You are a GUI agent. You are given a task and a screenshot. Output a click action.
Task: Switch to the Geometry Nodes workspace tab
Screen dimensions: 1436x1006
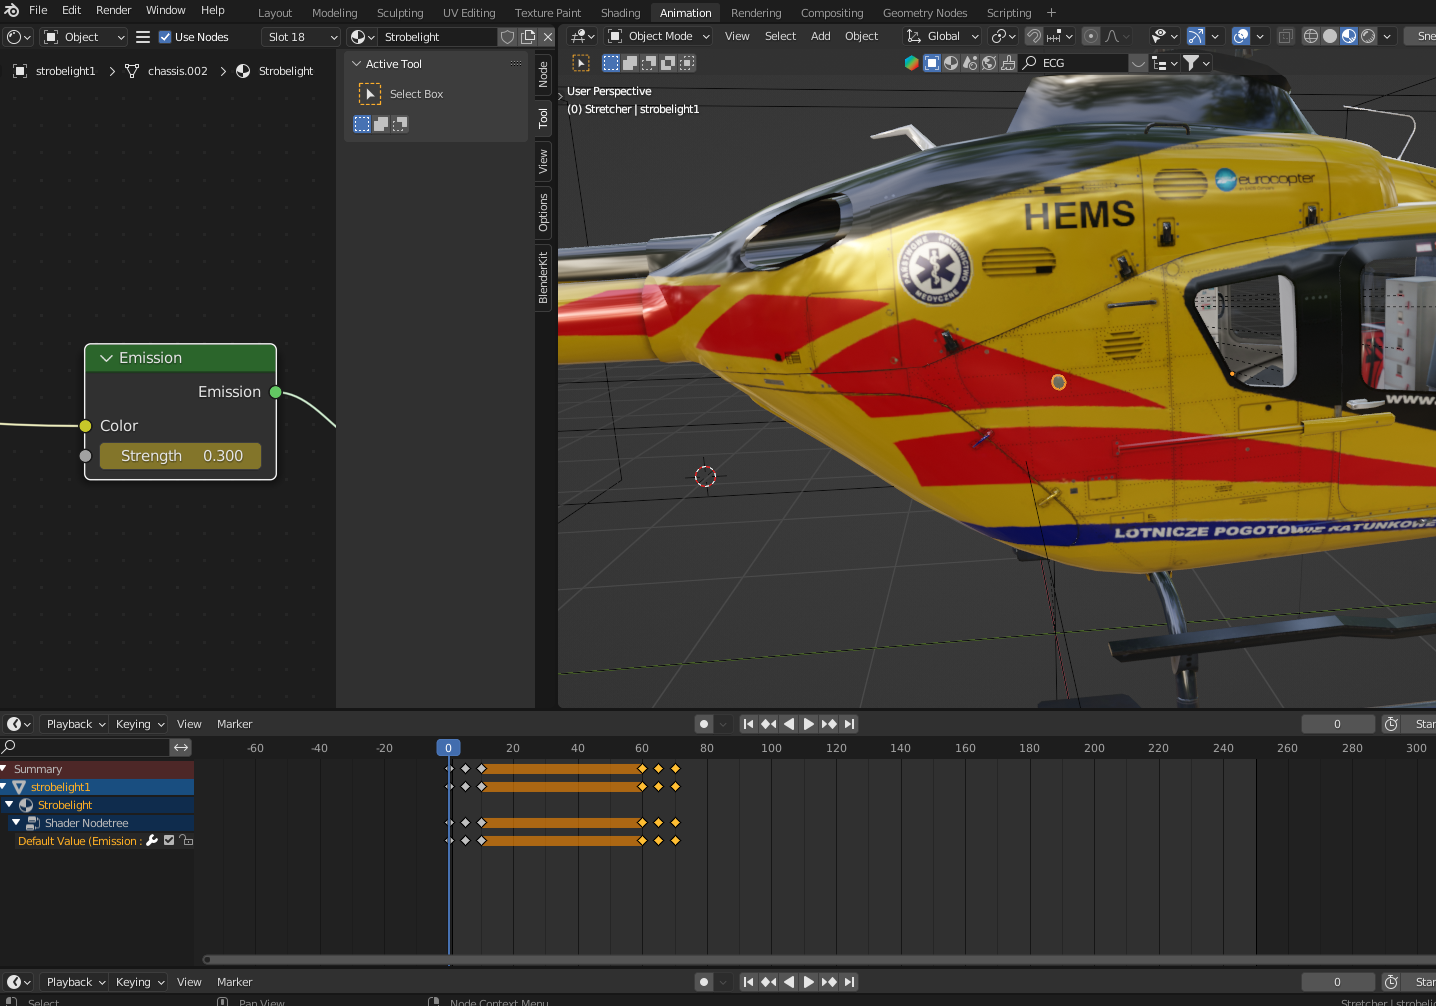tap(925, 13)
